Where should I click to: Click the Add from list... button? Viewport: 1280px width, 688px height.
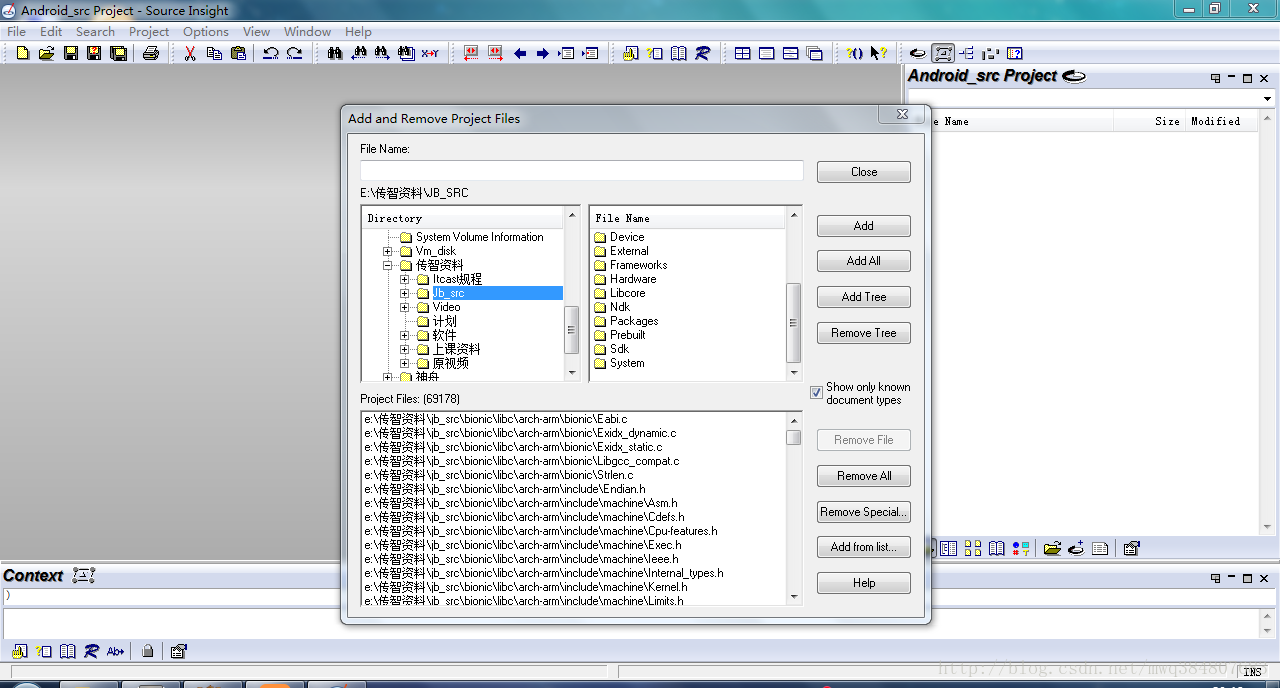(864, 547)
